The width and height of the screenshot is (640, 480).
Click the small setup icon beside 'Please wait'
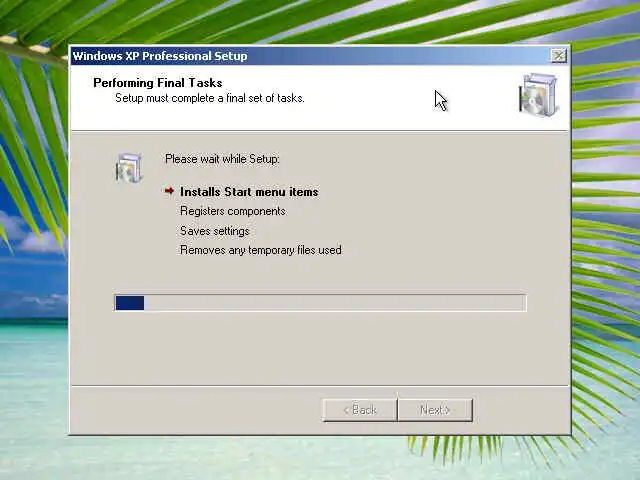pos(129,169)
